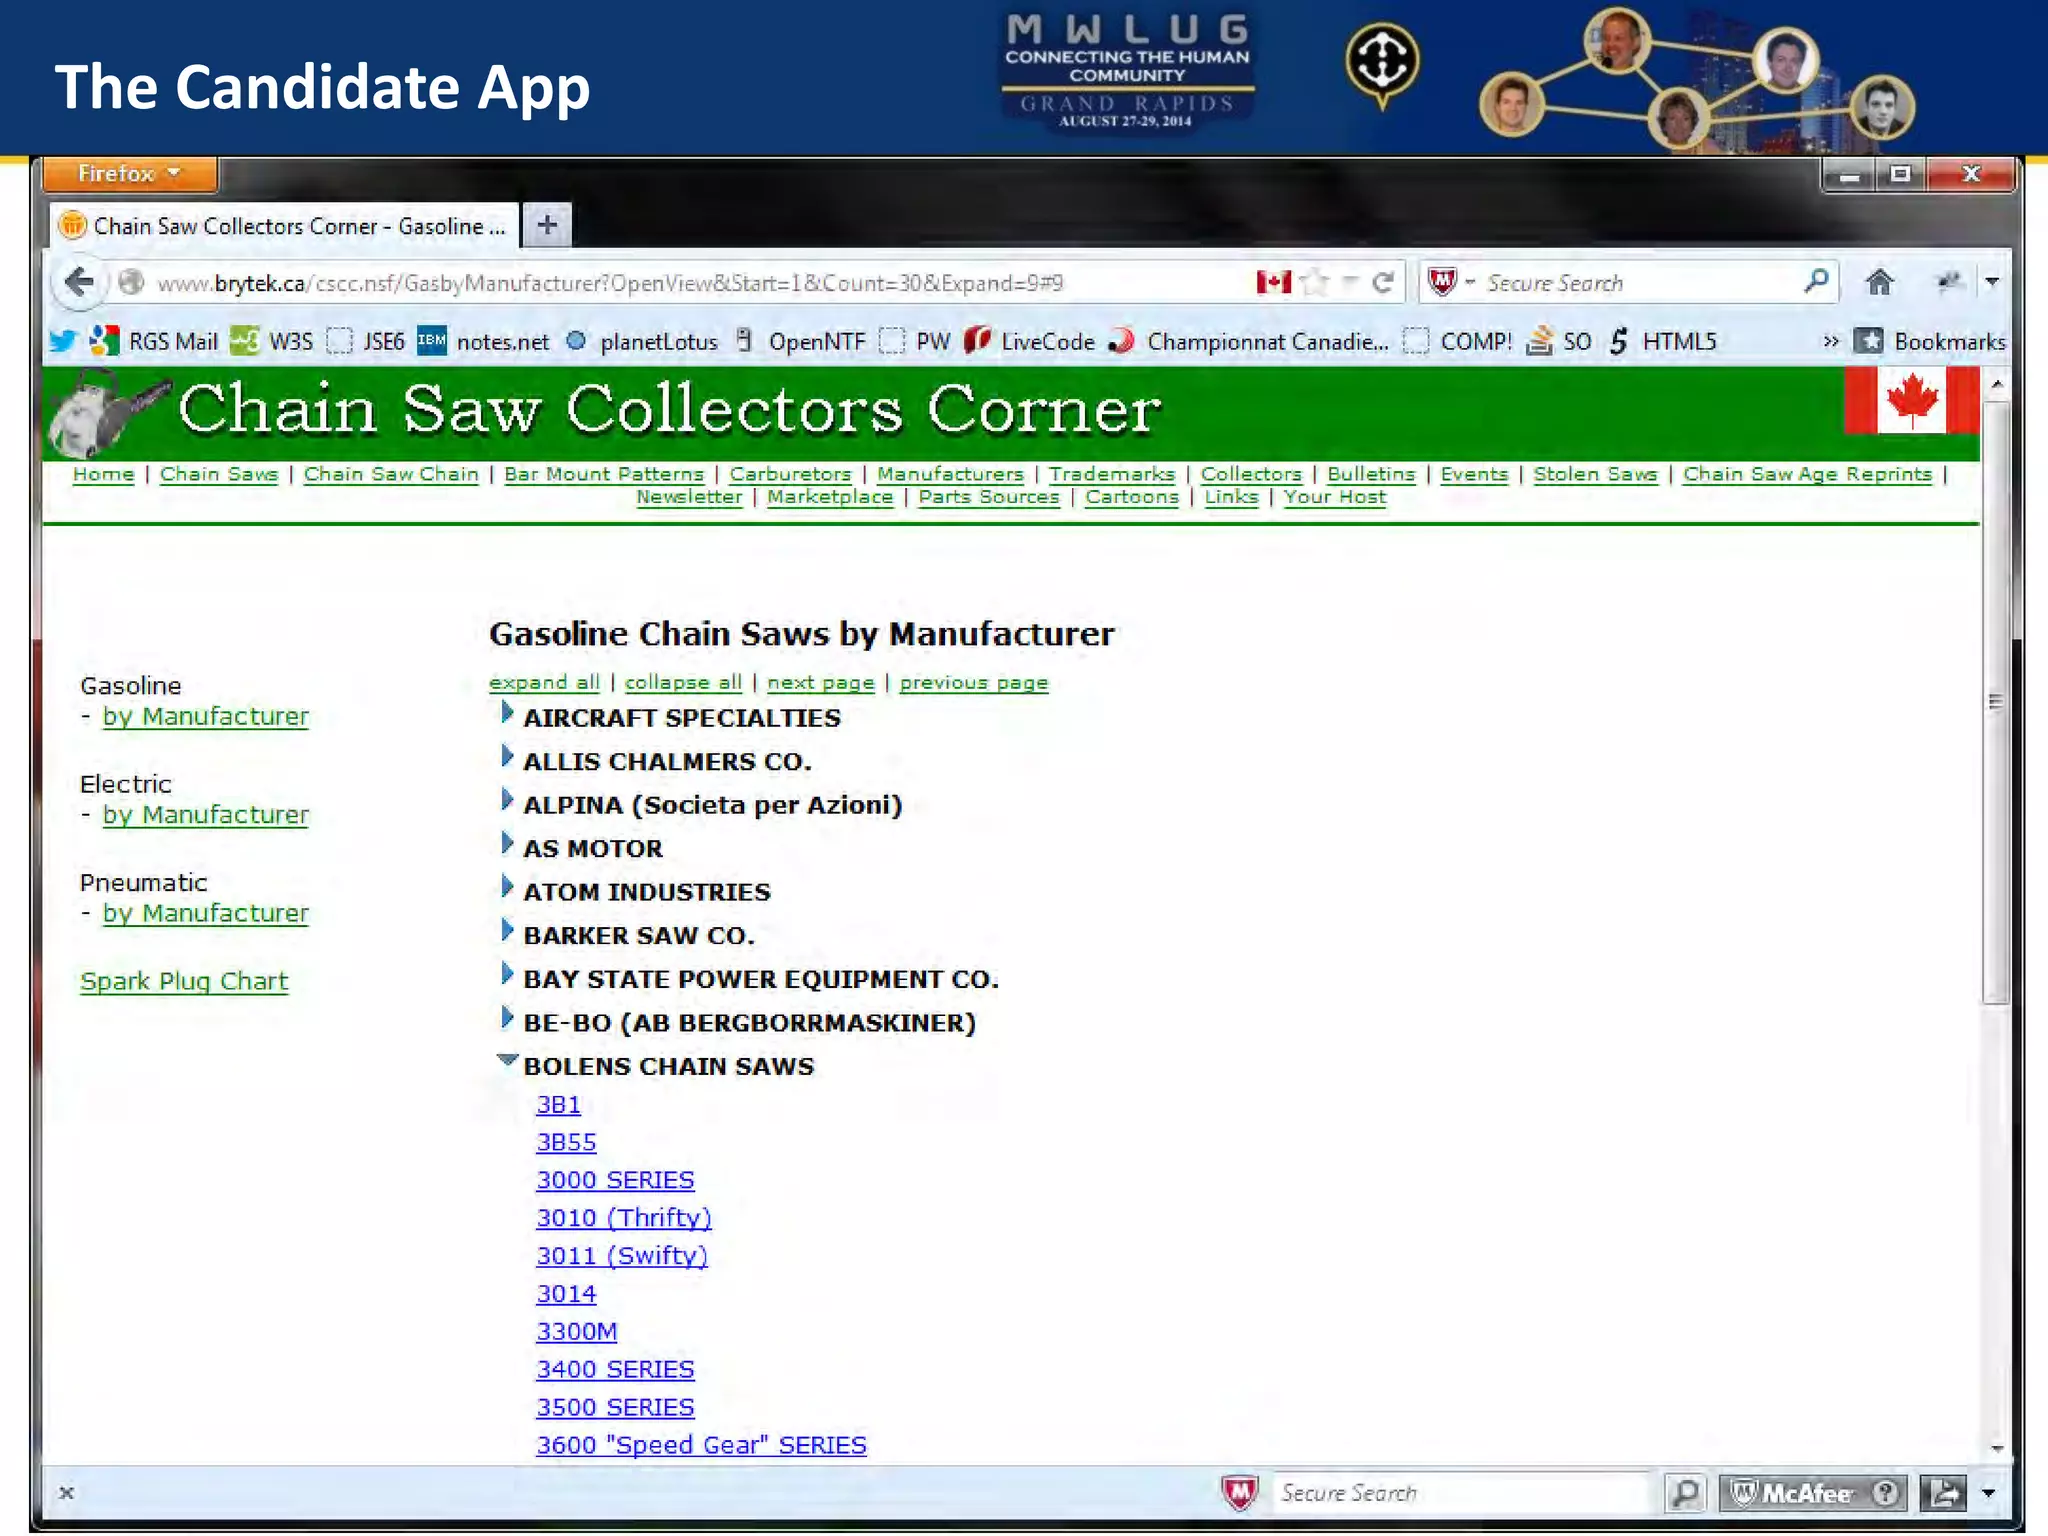Open a new tab with plus button
2048x1536 pixels.
tap(546, 225)
